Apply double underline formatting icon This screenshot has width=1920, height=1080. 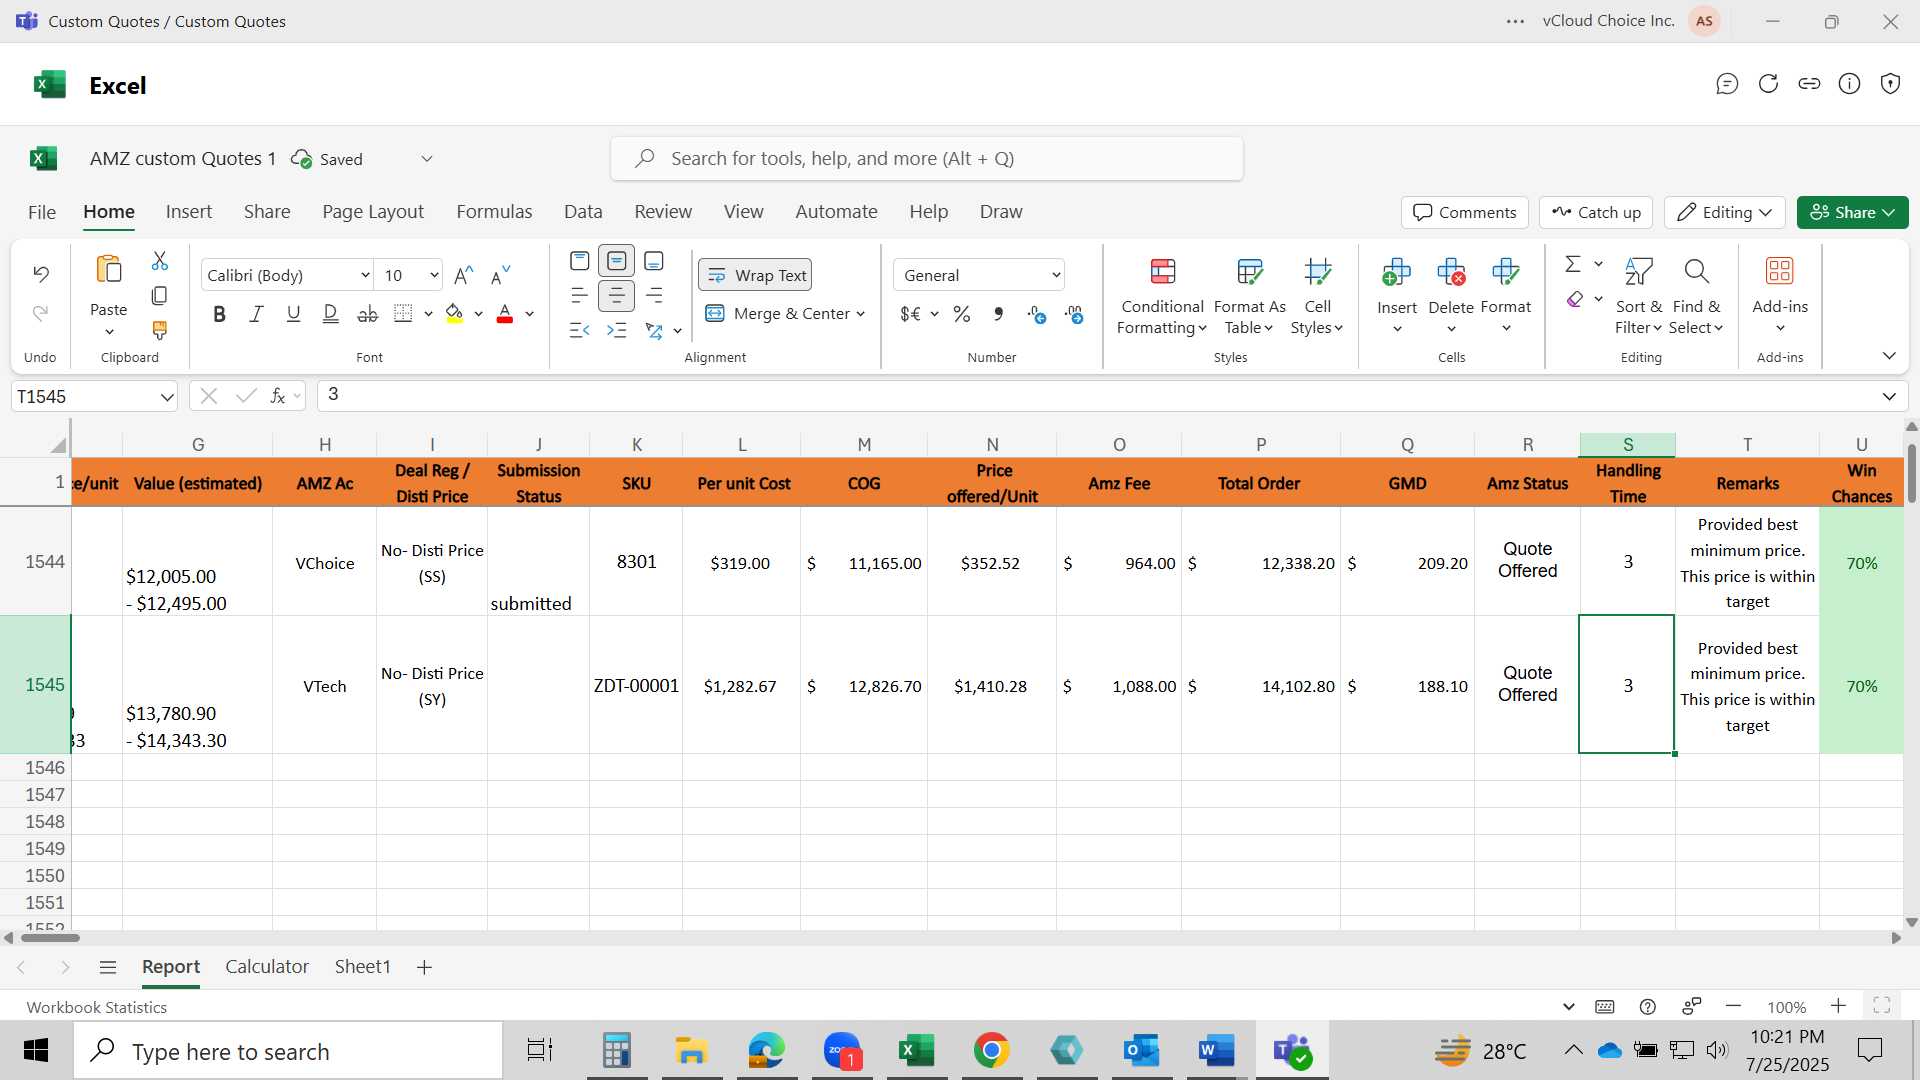click(x=330, y=314)
